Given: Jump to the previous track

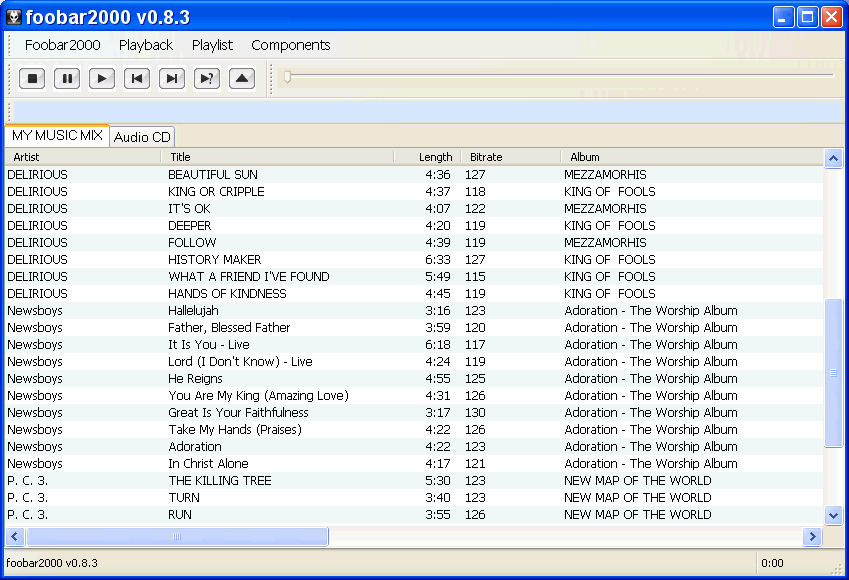Looking at the screenshot, I should click(137, 79).
